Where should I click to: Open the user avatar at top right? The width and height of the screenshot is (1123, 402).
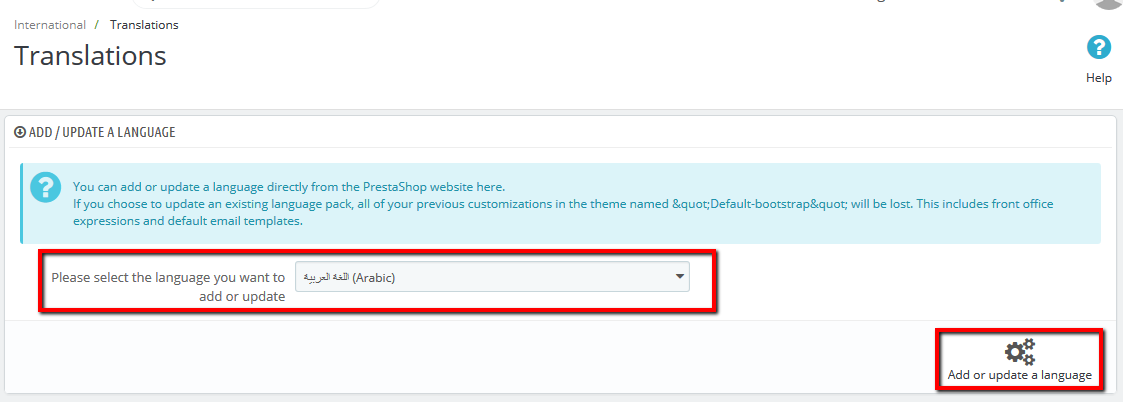1108,3
